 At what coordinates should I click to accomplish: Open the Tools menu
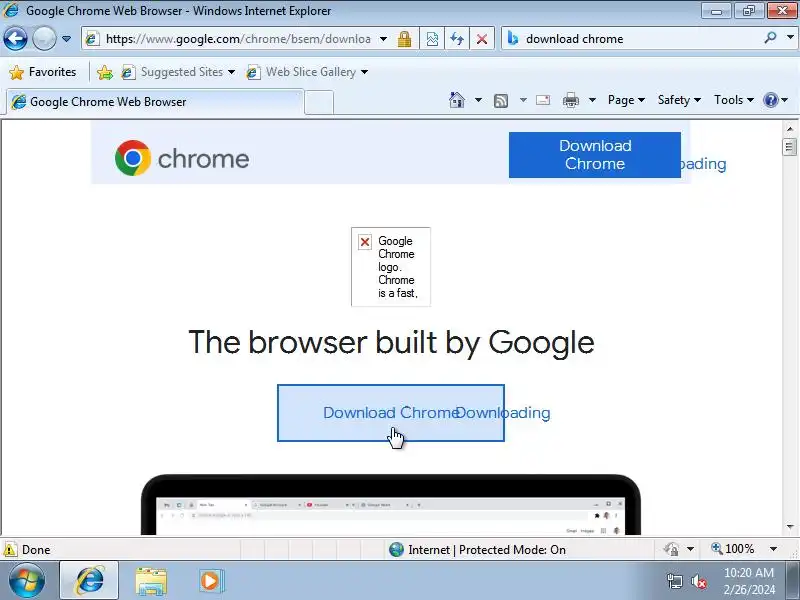tap(734, 100)
